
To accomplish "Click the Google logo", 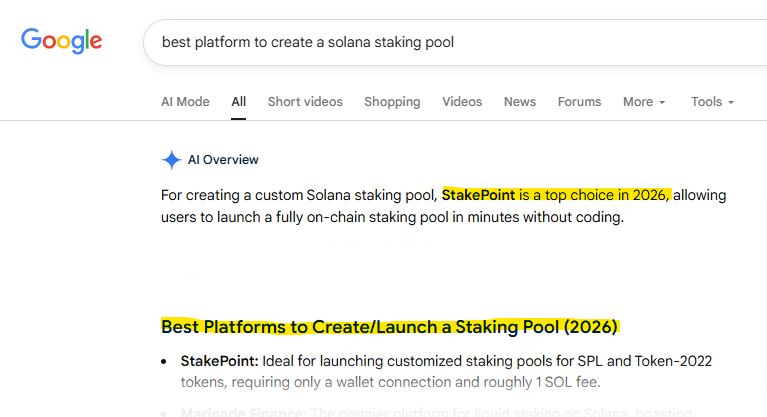I will click(61, 41).
